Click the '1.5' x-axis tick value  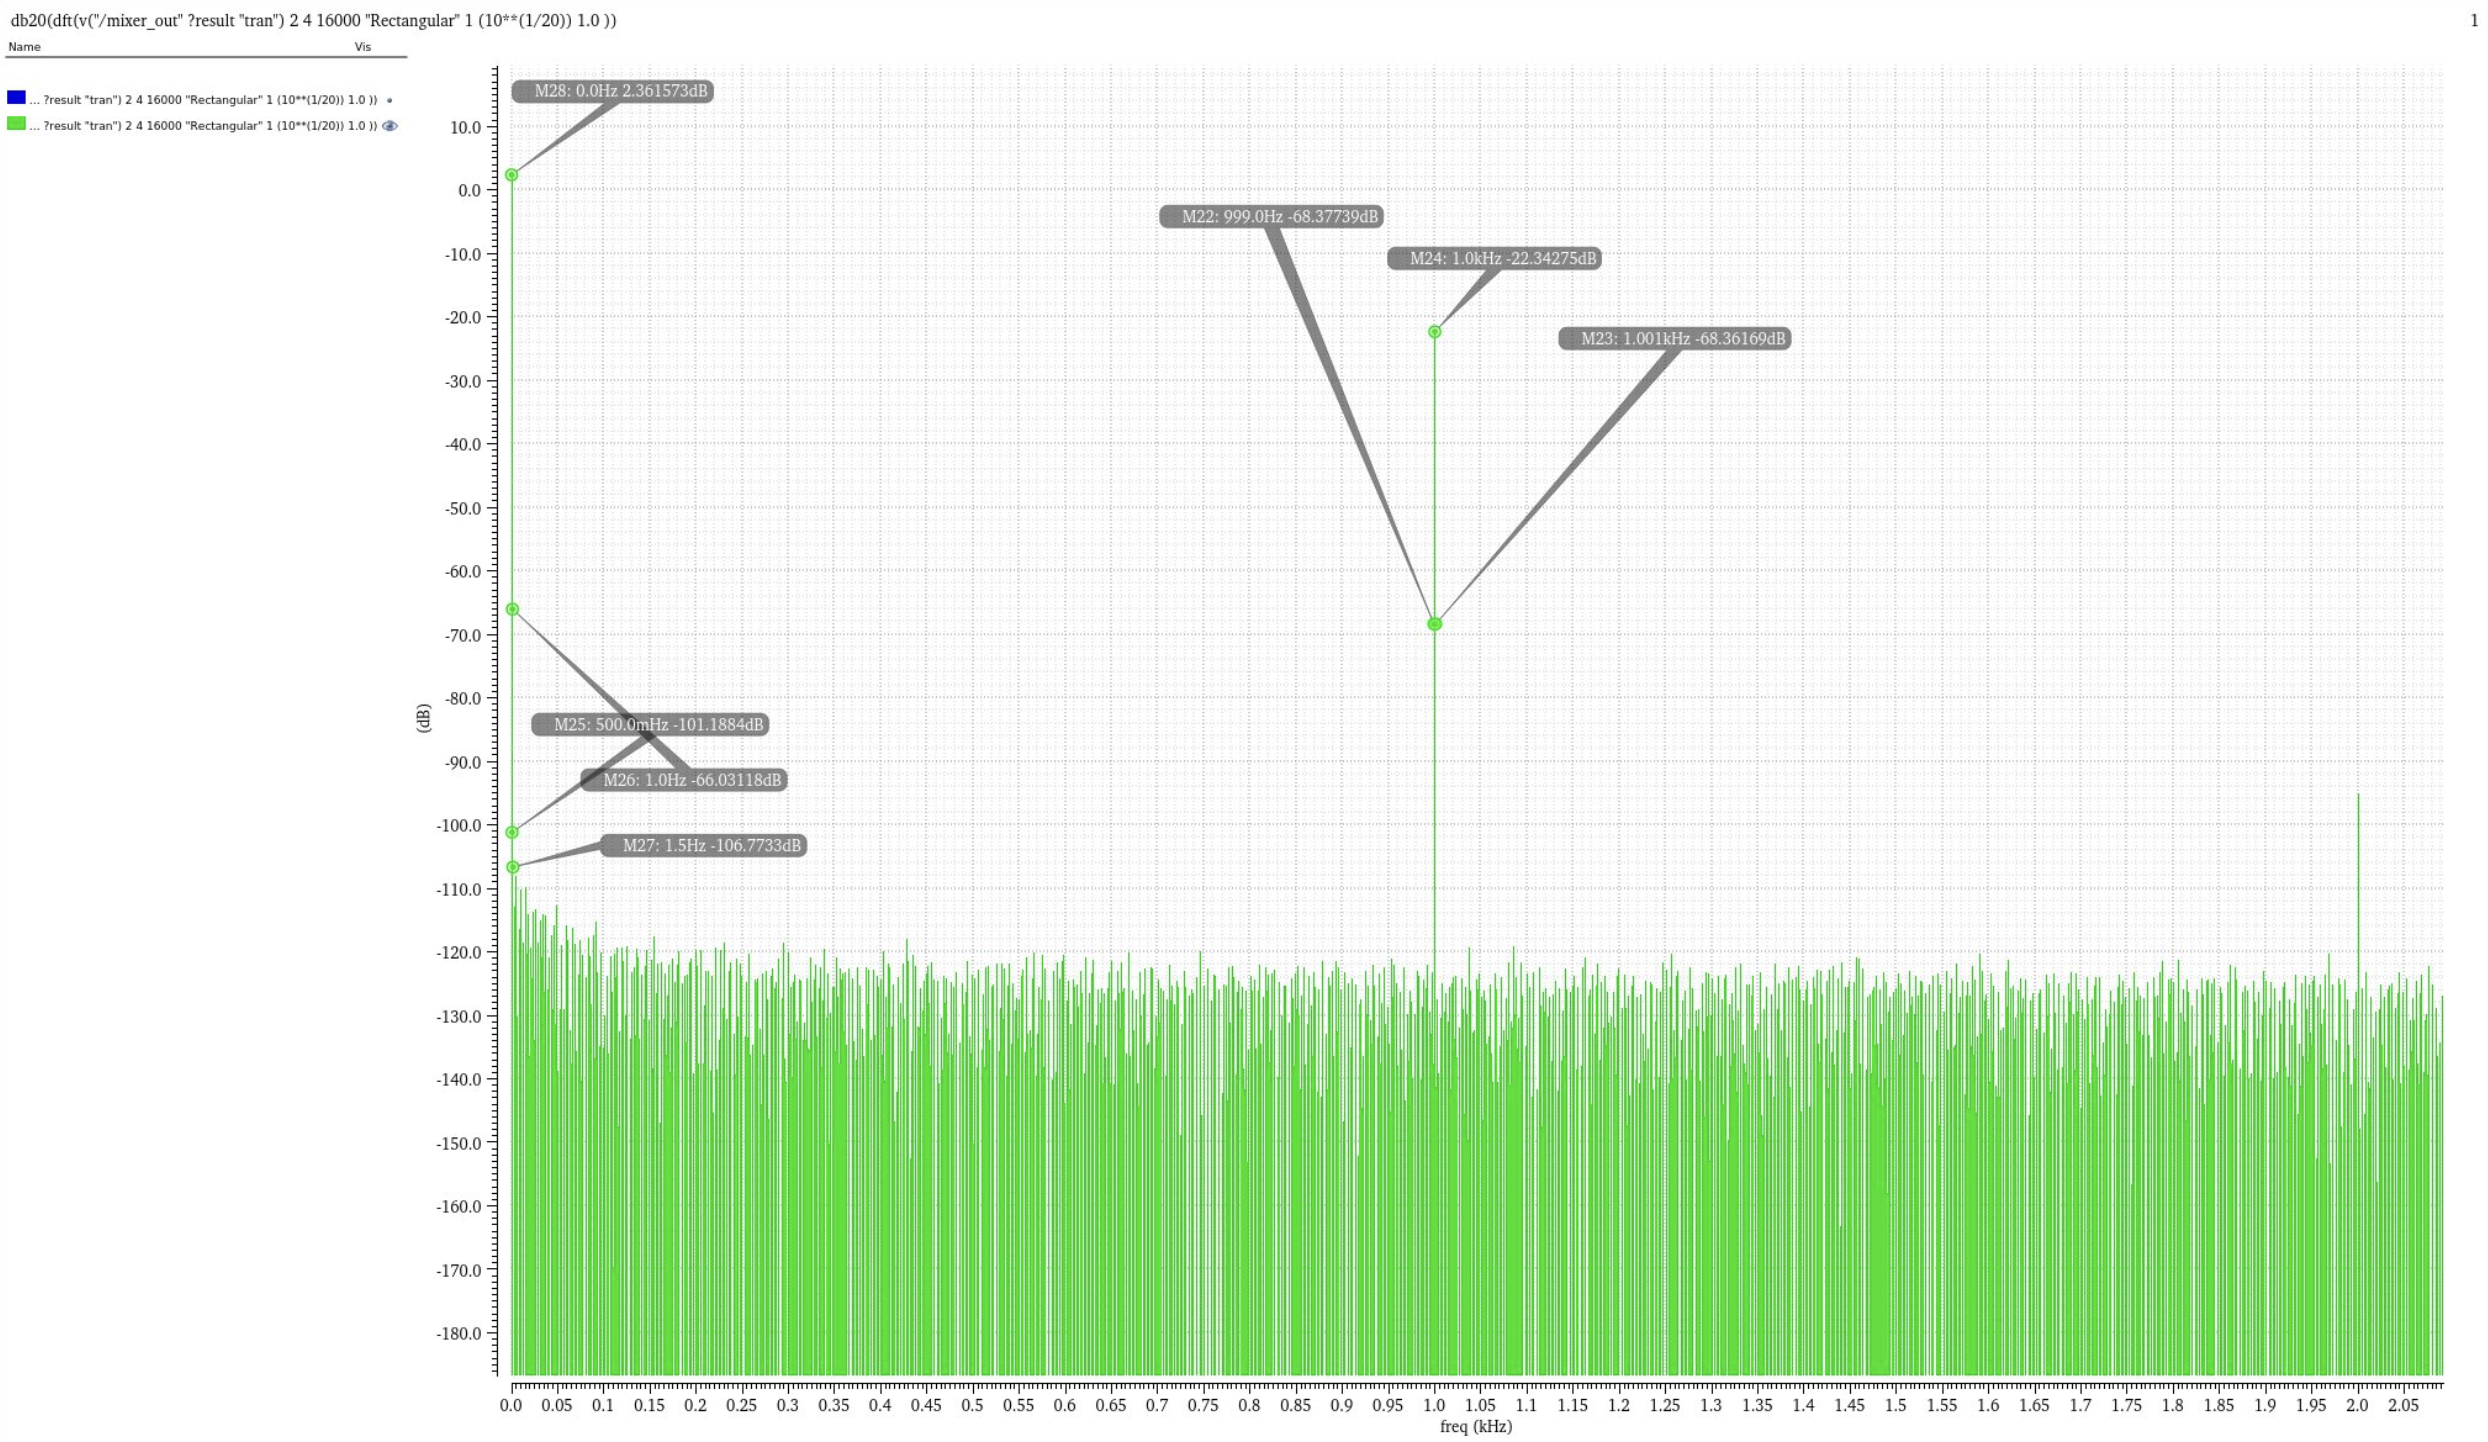click(x=1896, y=1405)
